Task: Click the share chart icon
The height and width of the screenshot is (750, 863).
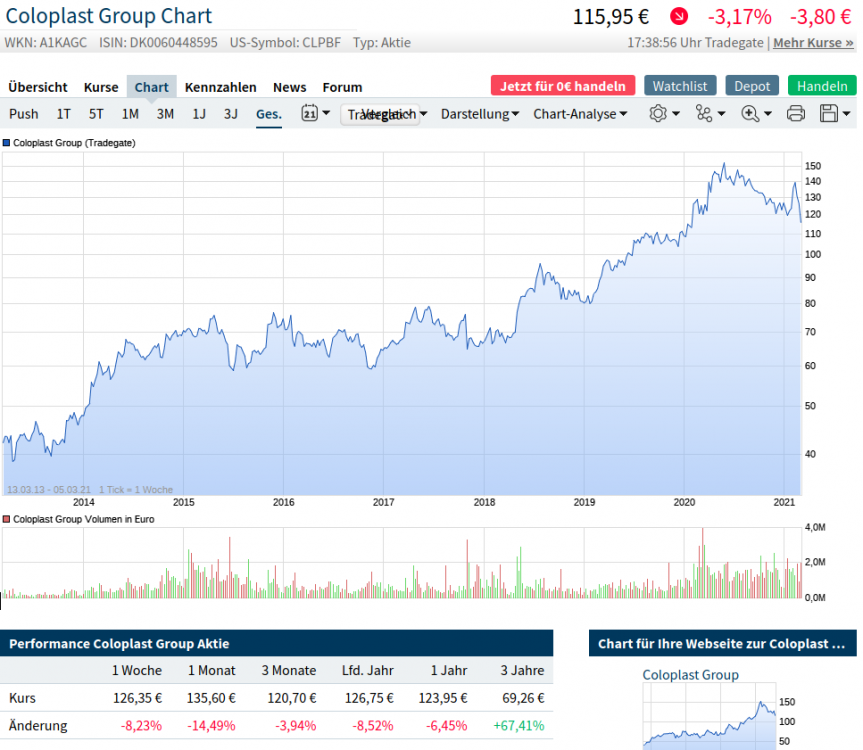Action: [704, 114]
